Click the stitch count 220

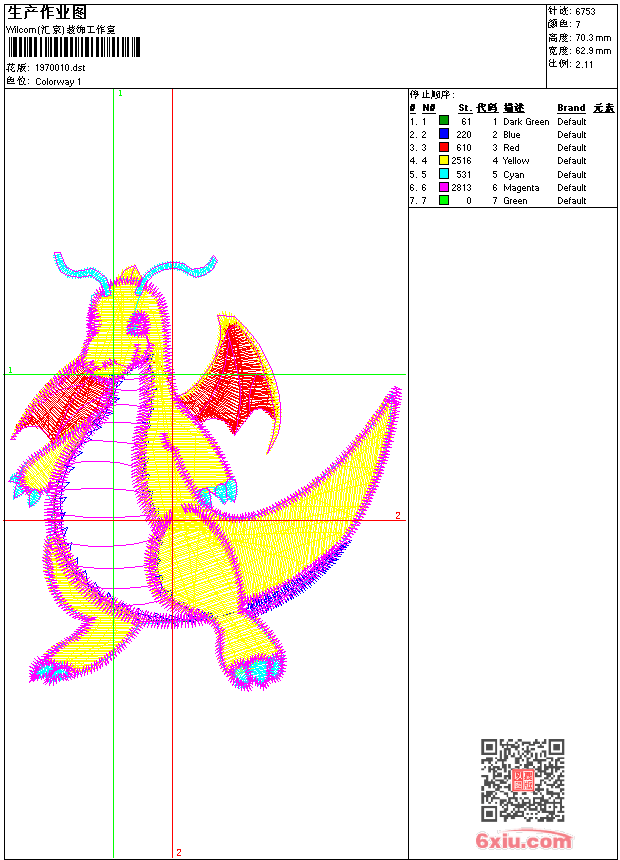tap(464, 135)
